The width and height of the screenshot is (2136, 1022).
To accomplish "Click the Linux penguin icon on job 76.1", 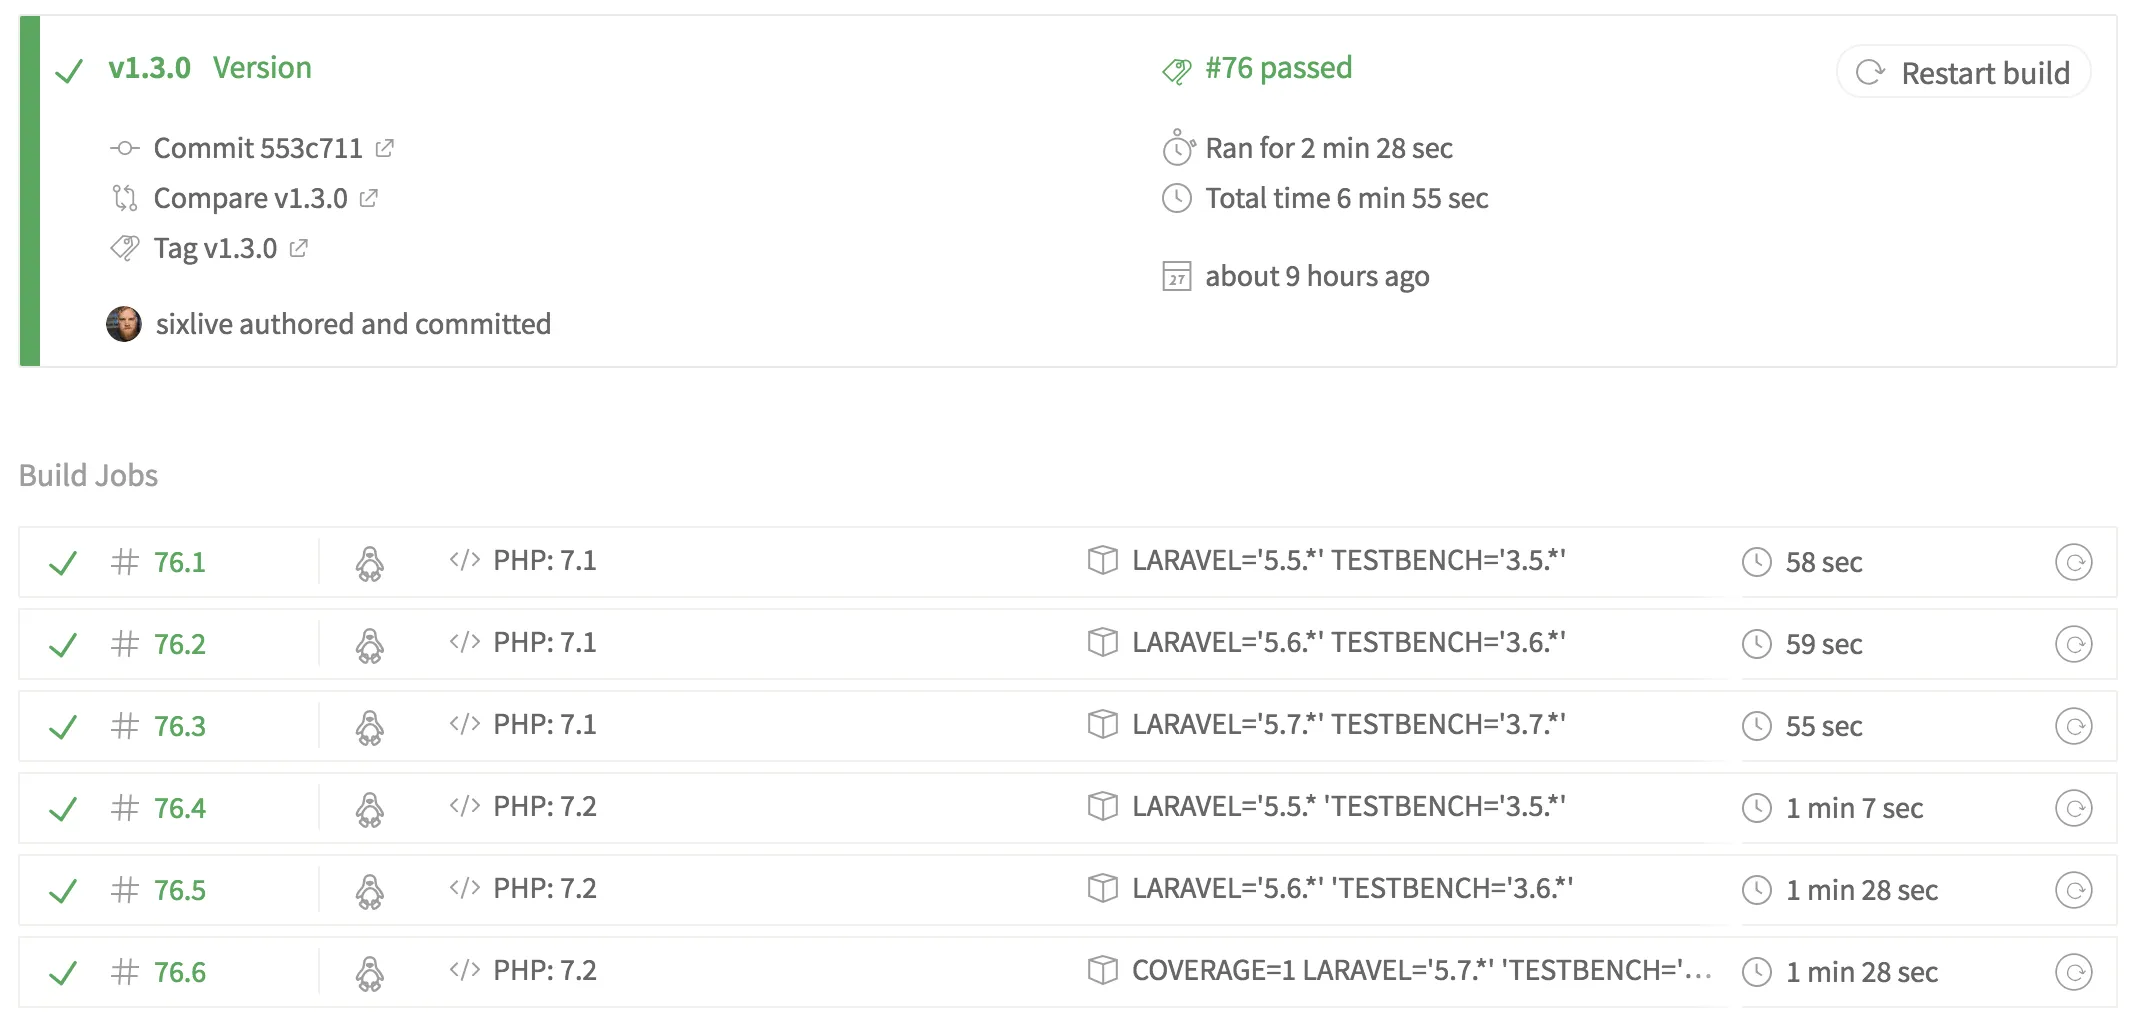I will click(x=370, y=563).
